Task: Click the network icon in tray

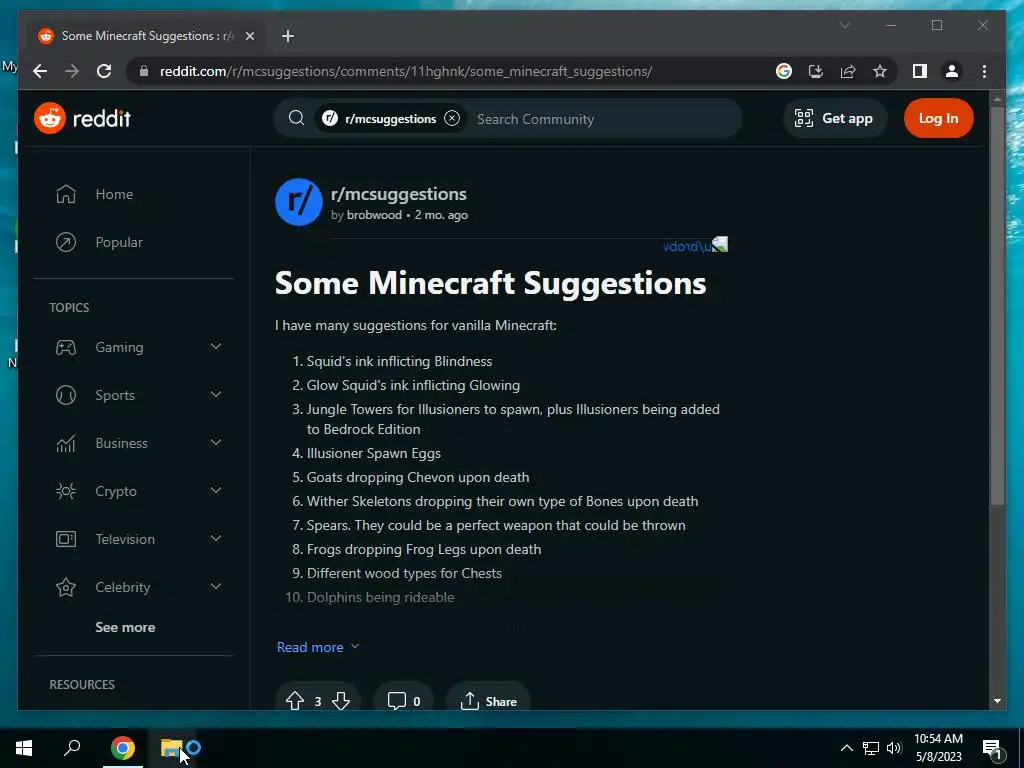Action: coord(871,748)
